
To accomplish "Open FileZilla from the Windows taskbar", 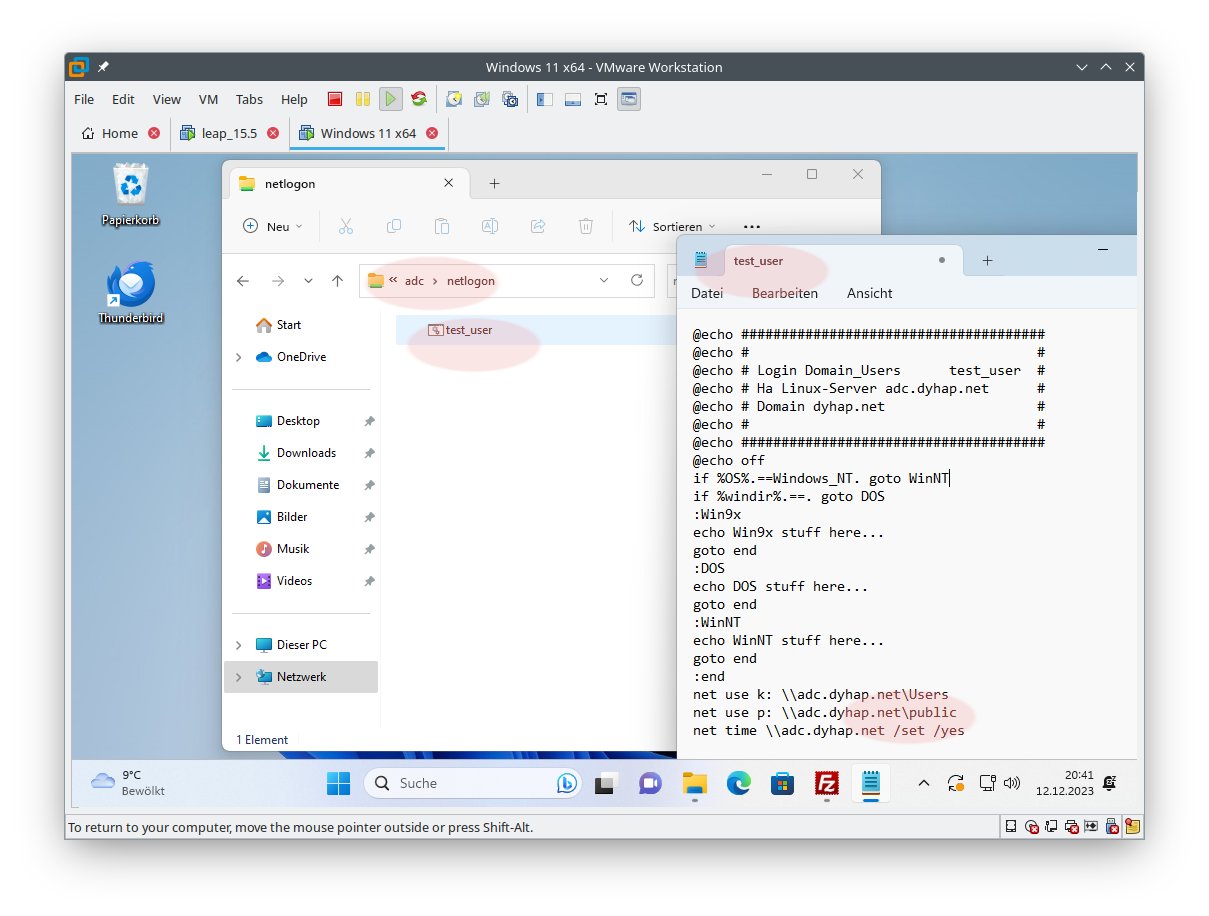I will click(826, 783).
